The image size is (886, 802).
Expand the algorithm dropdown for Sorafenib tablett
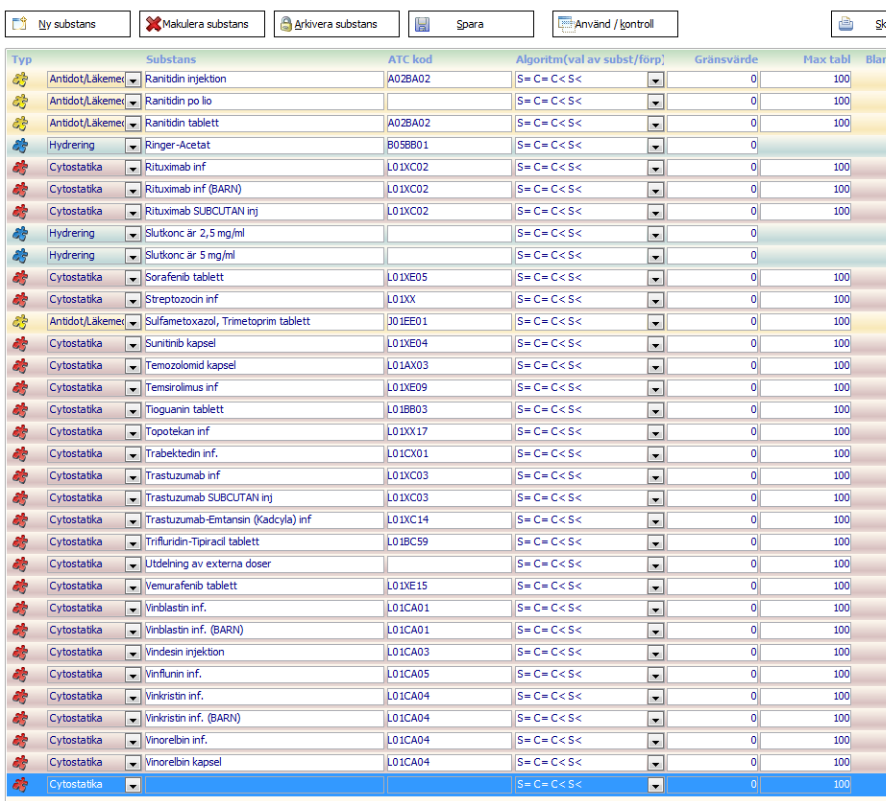point(655,278)
